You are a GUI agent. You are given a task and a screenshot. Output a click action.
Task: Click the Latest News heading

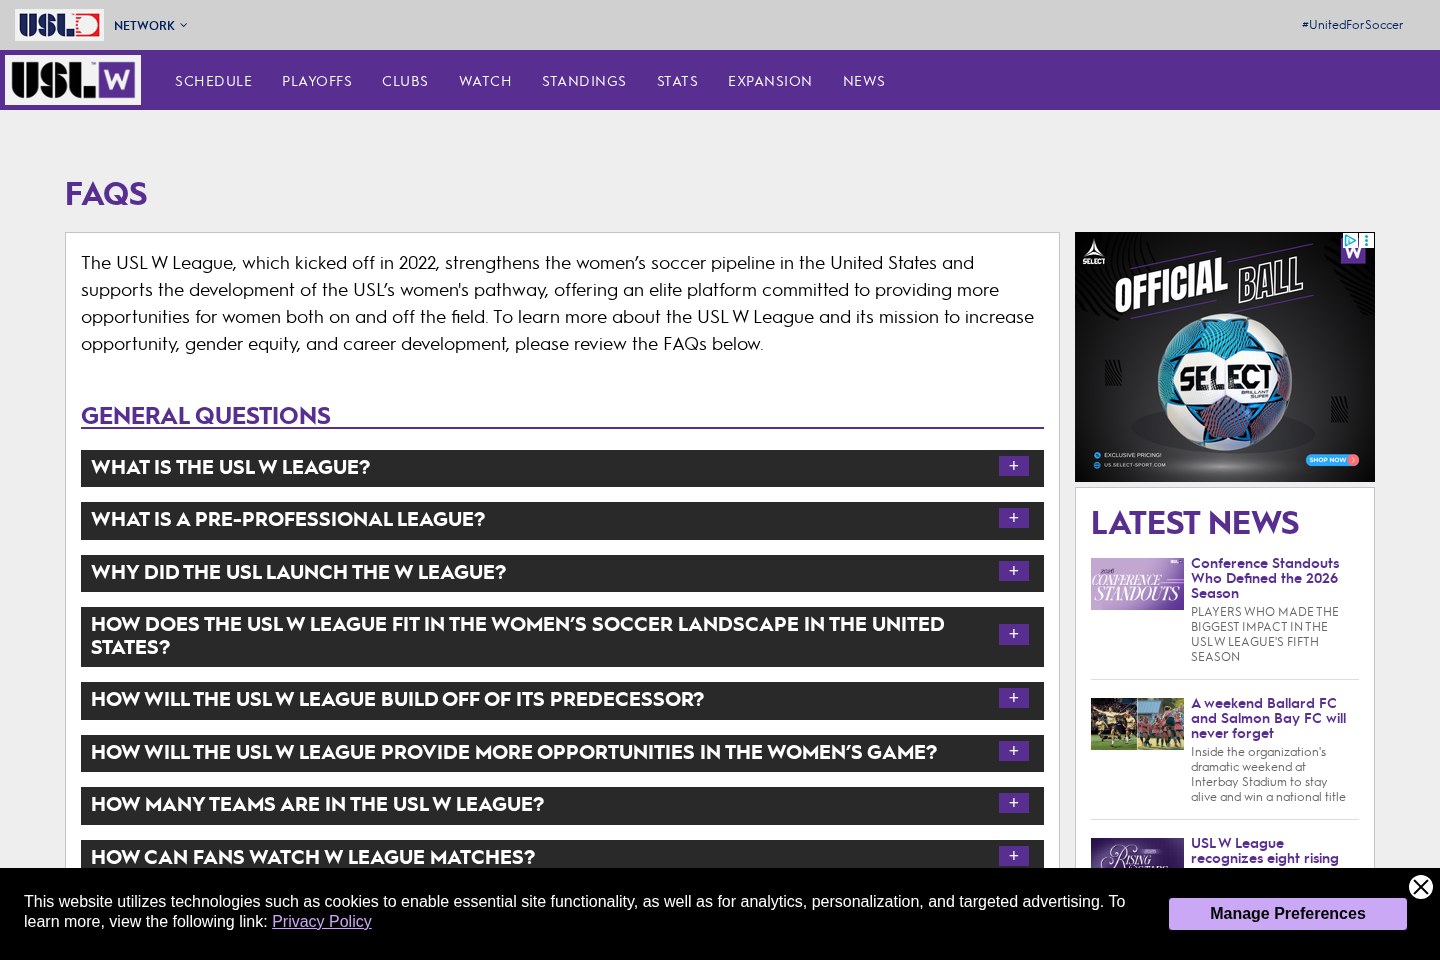point(1194,522)
